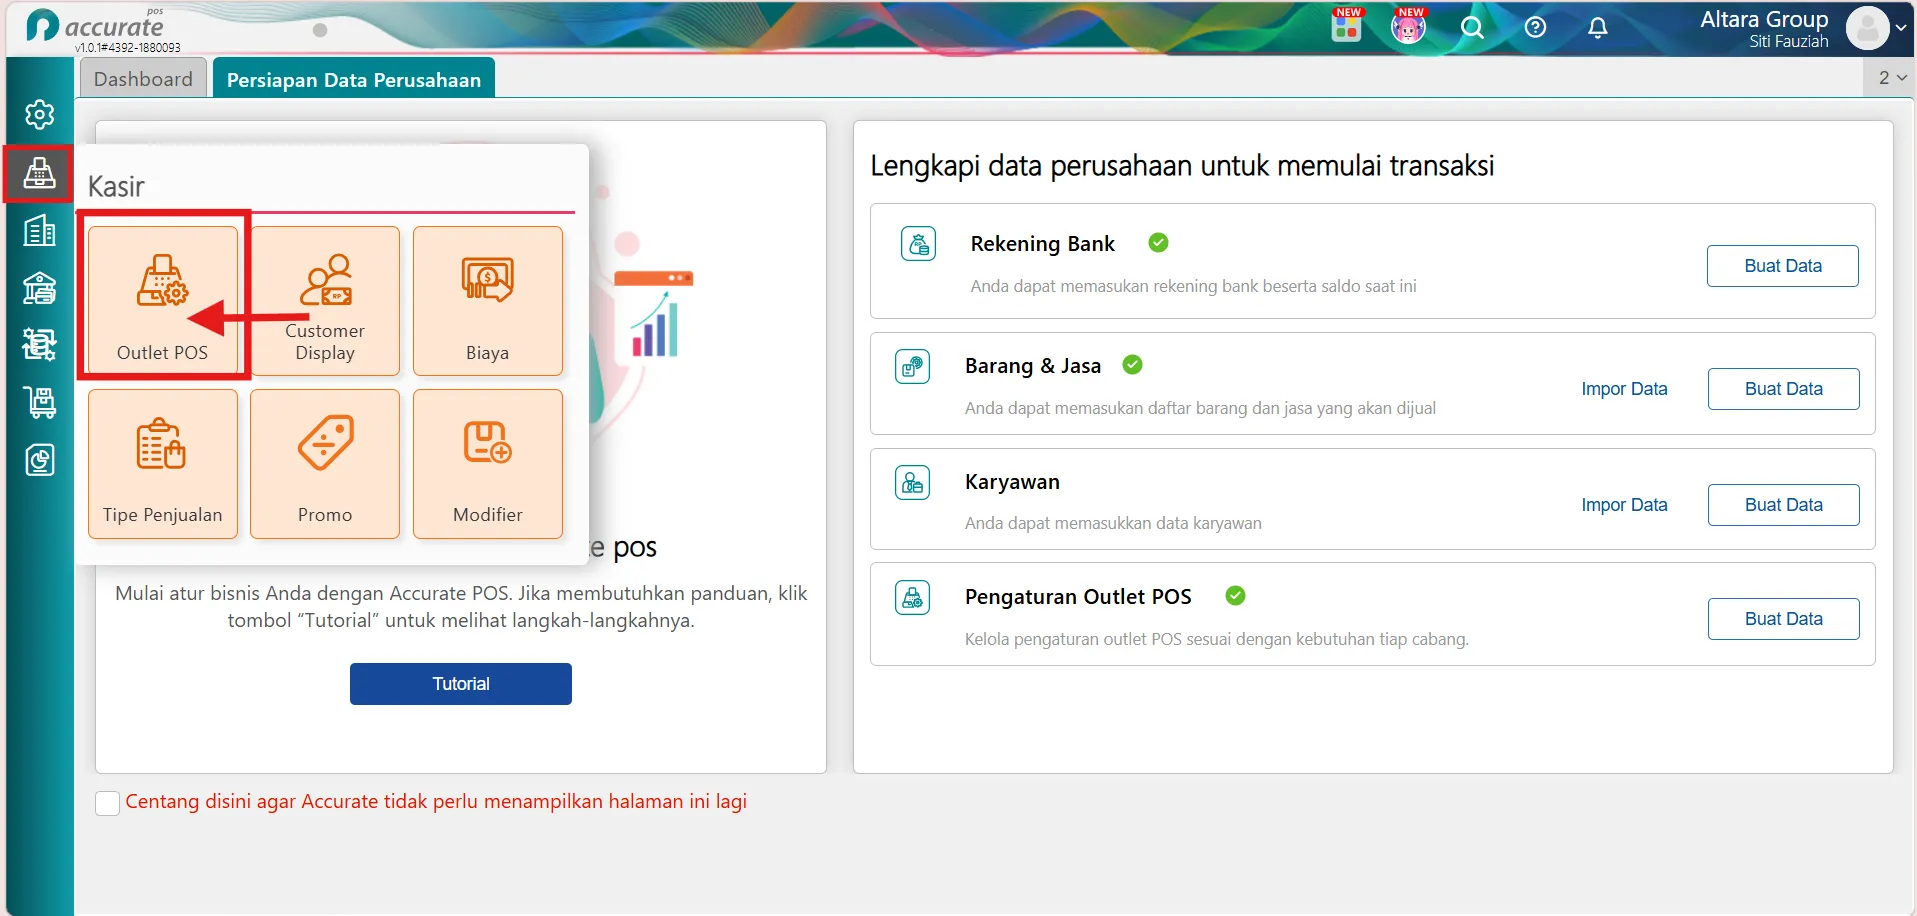Viewport: 1917px width, 916px height.
Task: Open the Kasir cash register sidebar menu
Action: (40, 173)
